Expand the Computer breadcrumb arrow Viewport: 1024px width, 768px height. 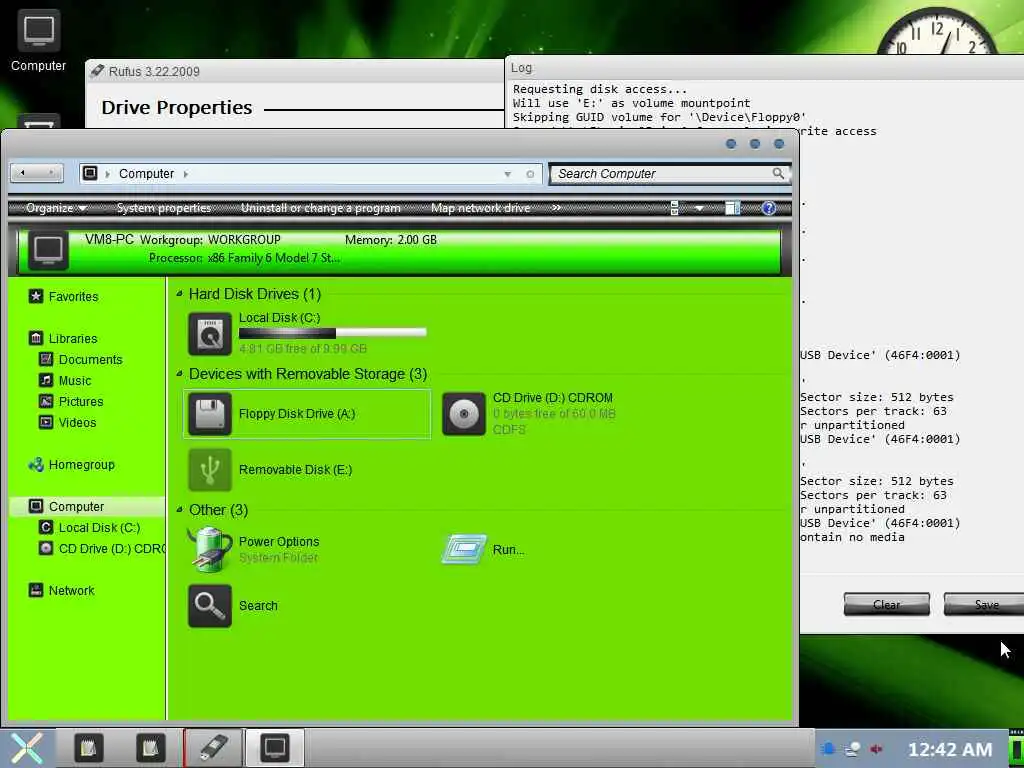pyautogui.click(x=186, y=174)
